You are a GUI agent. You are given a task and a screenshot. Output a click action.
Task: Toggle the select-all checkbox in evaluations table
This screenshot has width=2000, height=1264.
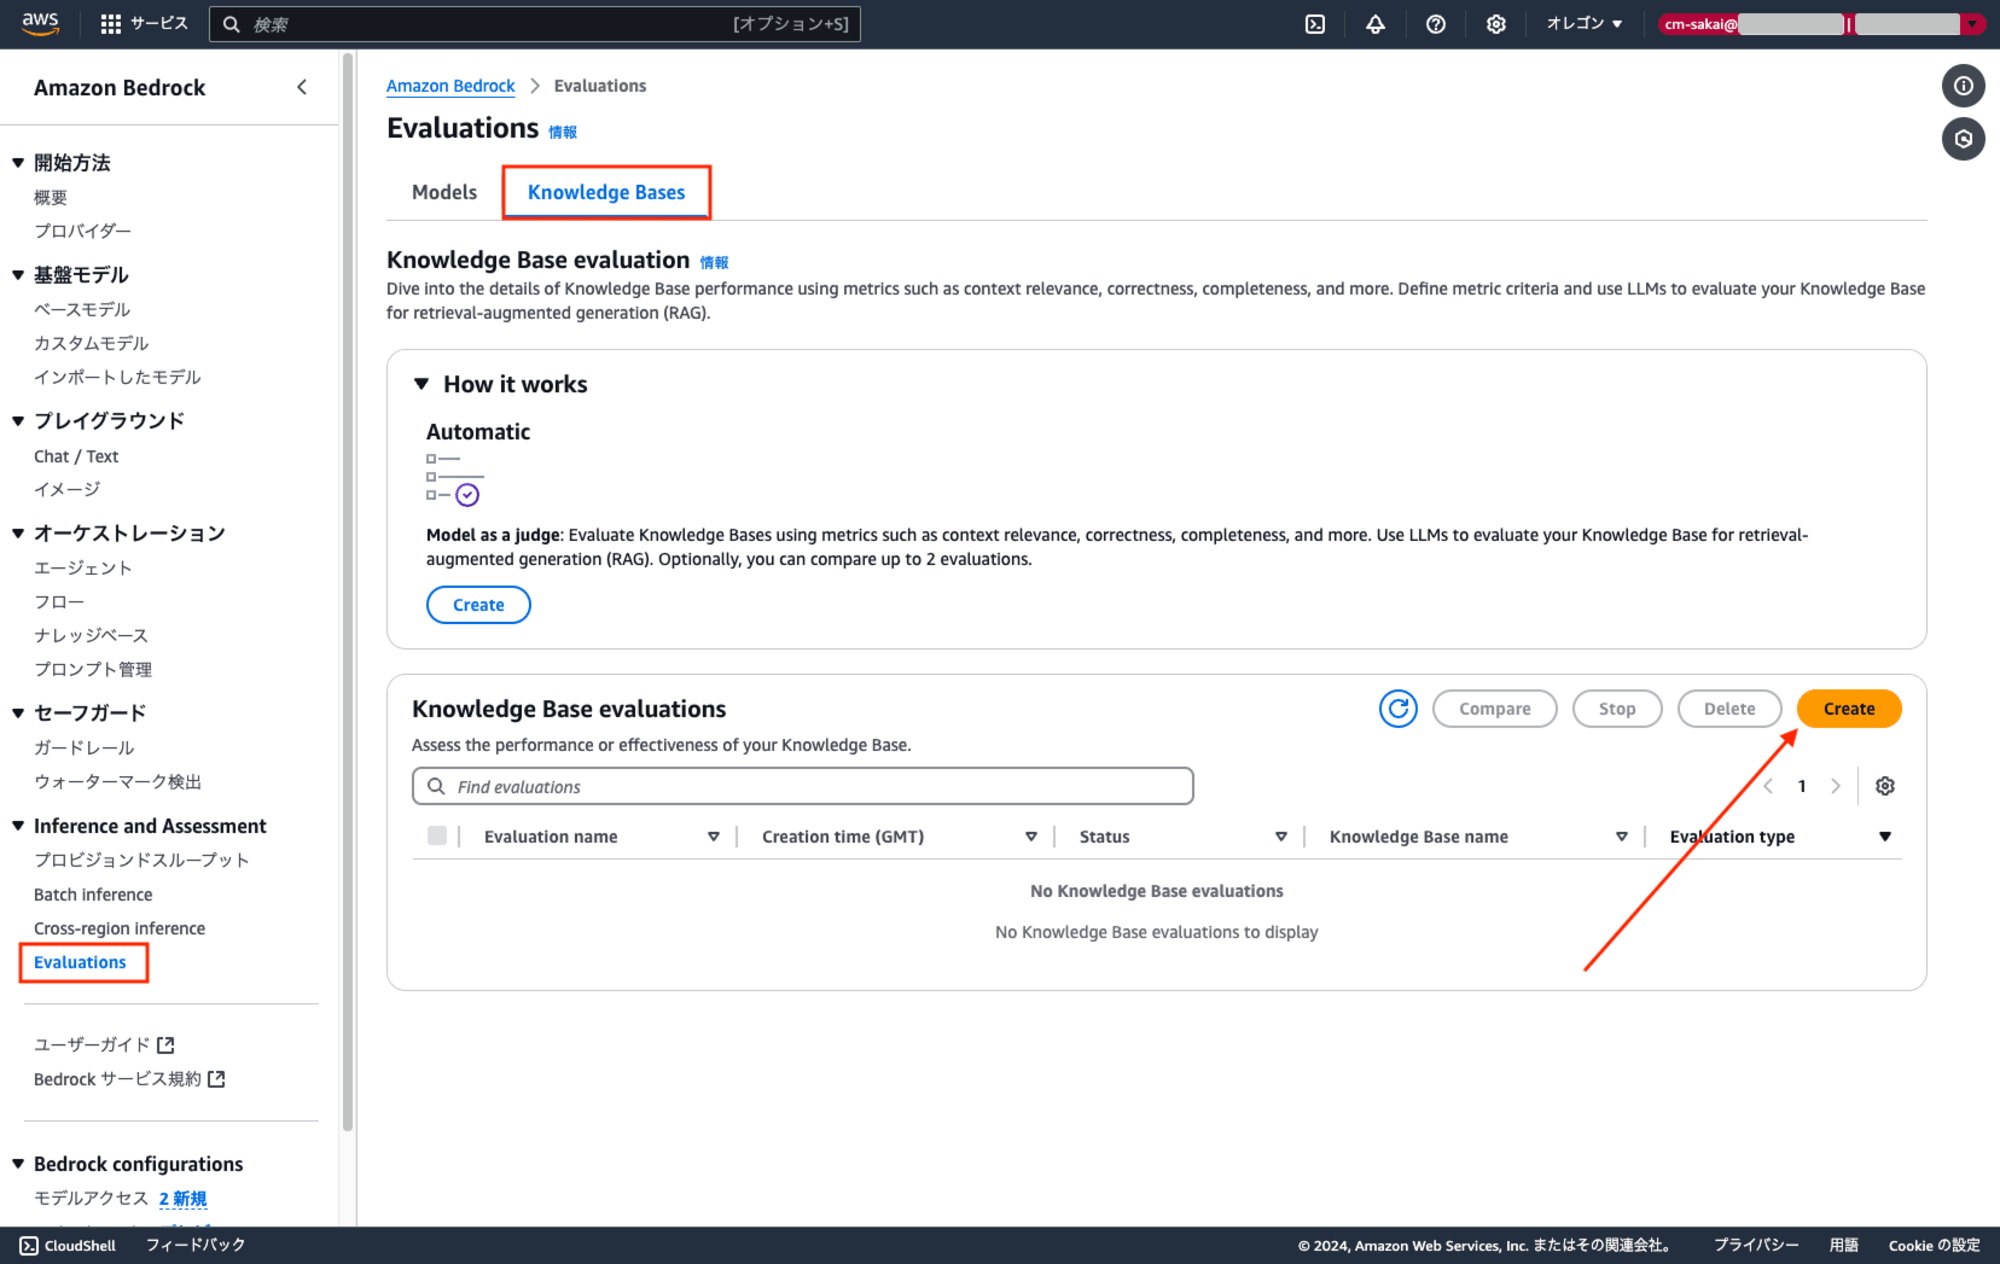pos(437,836)
